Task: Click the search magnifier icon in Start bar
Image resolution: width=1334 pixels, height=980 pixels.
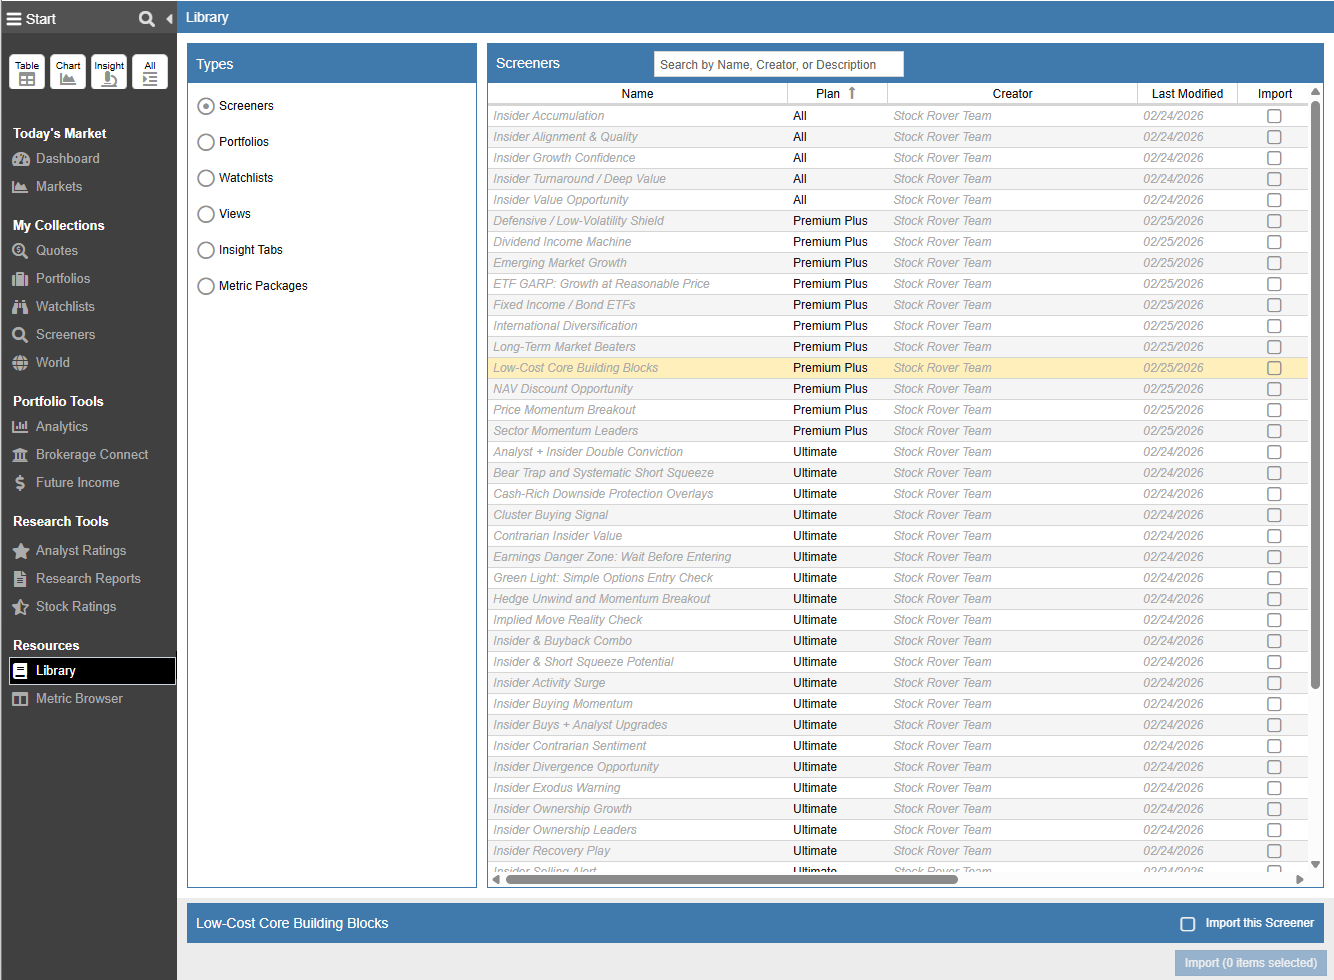Action: click(x=147, y=19)
